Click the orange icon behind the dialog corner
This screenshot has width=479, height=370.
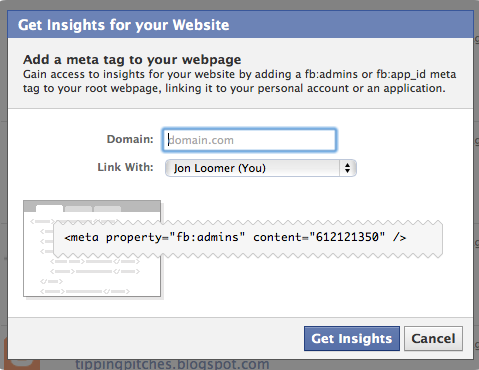click(22, 365)
